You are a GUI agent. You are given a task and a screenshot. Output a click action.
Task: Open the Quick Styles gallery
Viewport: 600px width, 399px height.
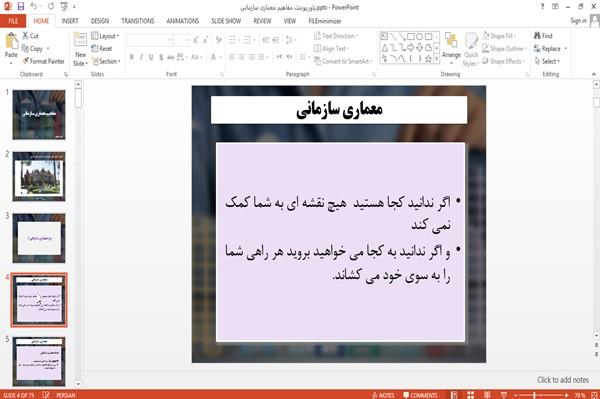[471, 50]
